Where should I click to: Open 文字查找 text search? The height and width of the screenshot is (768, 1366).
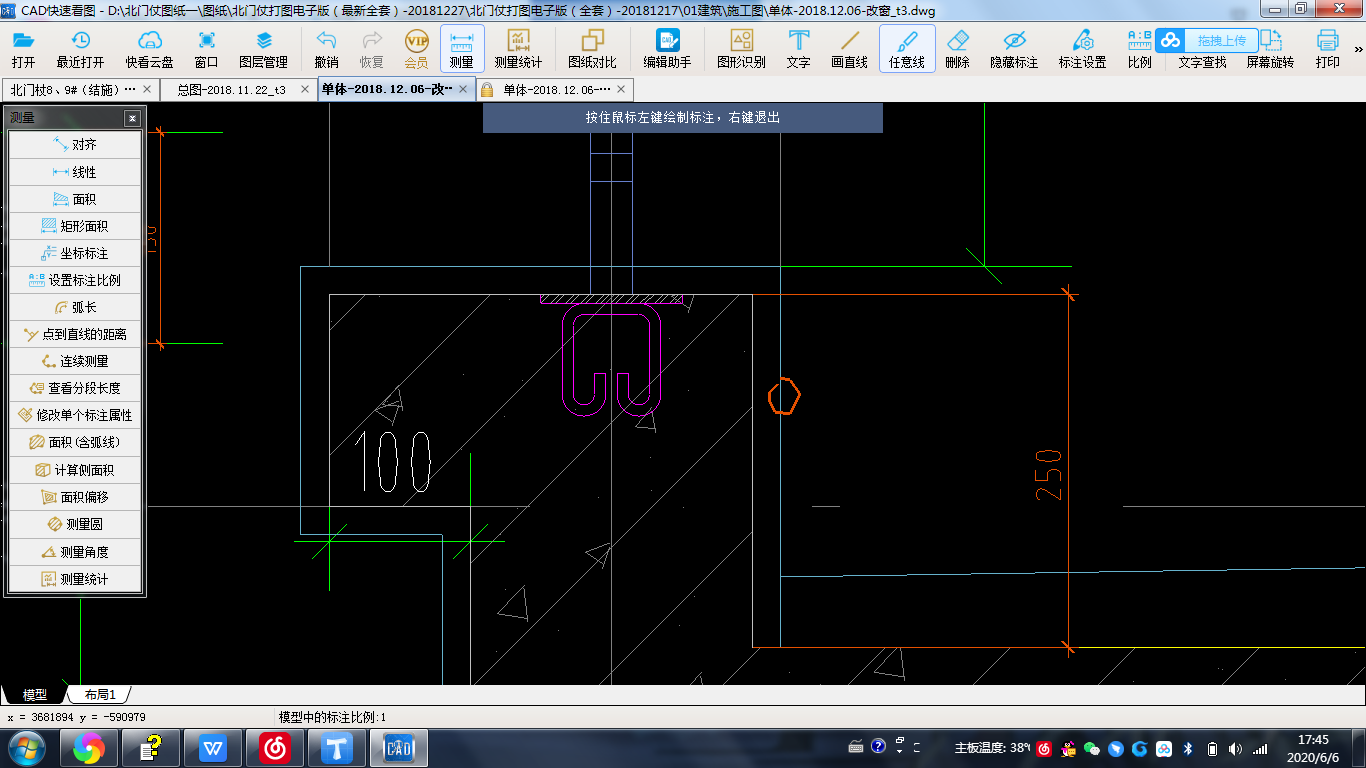point(1202,61)
